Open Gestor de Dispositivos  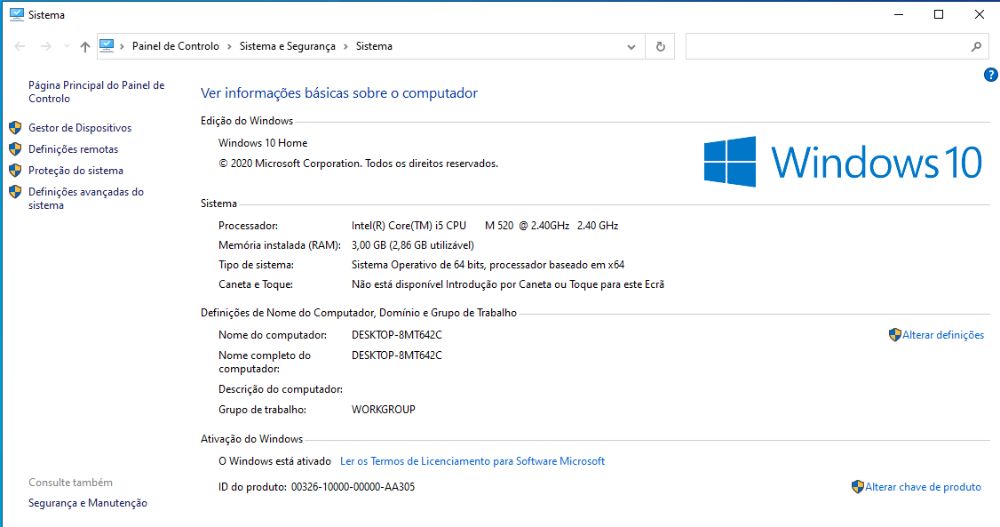(x=80, y=128)
